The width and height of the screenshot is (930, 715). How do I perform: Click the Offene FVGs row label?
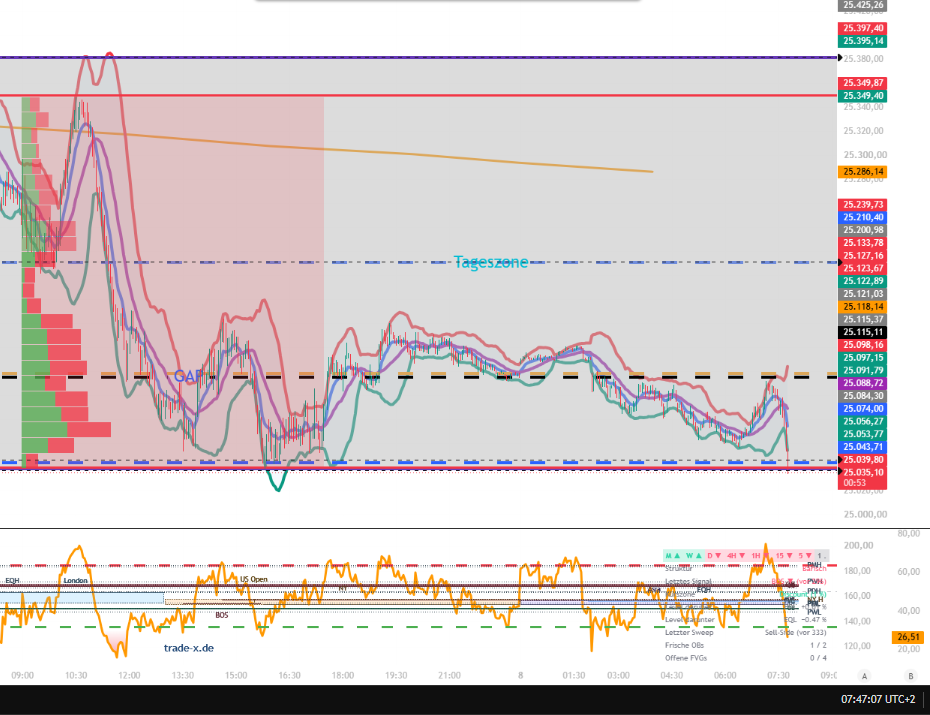point(686,658)
